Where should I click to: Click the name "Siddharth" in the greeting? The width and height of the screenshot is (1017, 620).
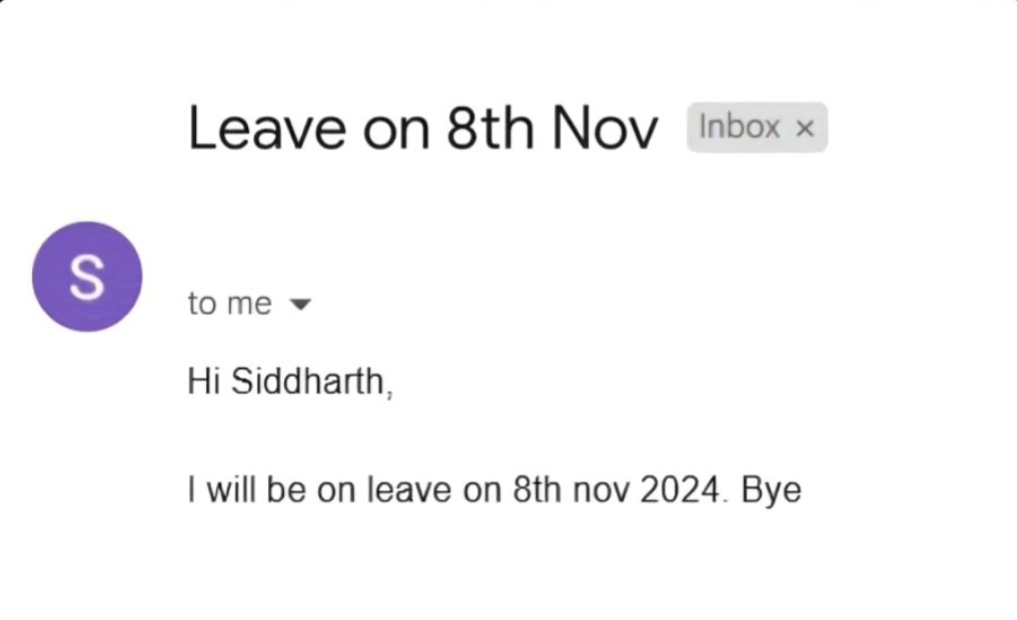(x=307, y=381)
